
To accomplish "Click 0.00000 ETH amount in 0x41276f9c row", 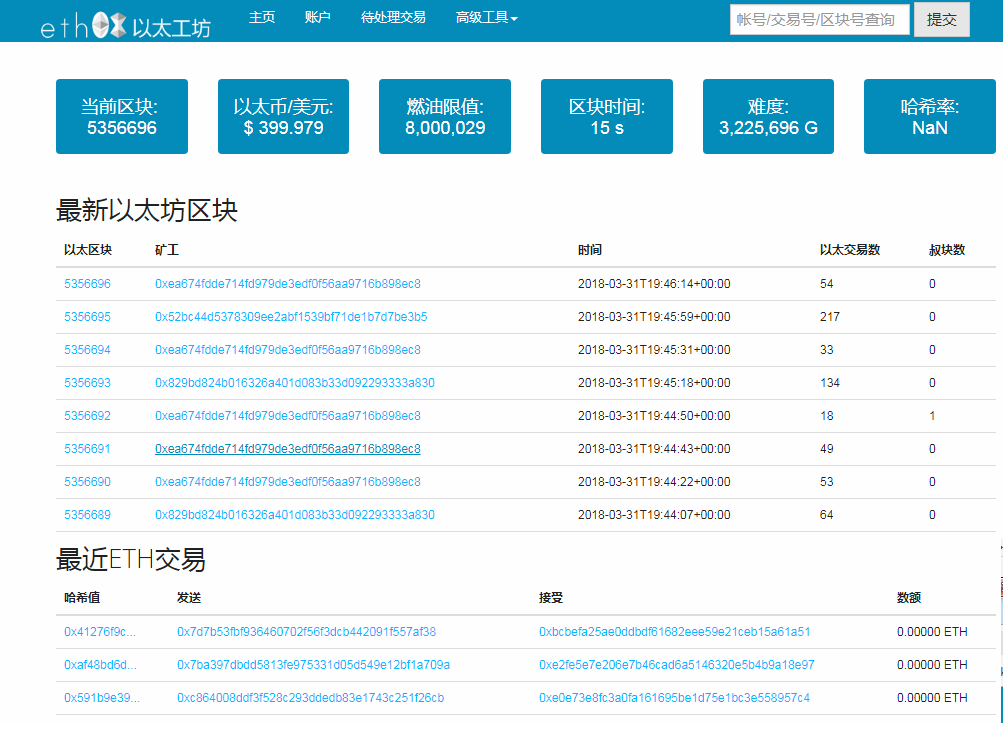I will click(x=932, y=632).
